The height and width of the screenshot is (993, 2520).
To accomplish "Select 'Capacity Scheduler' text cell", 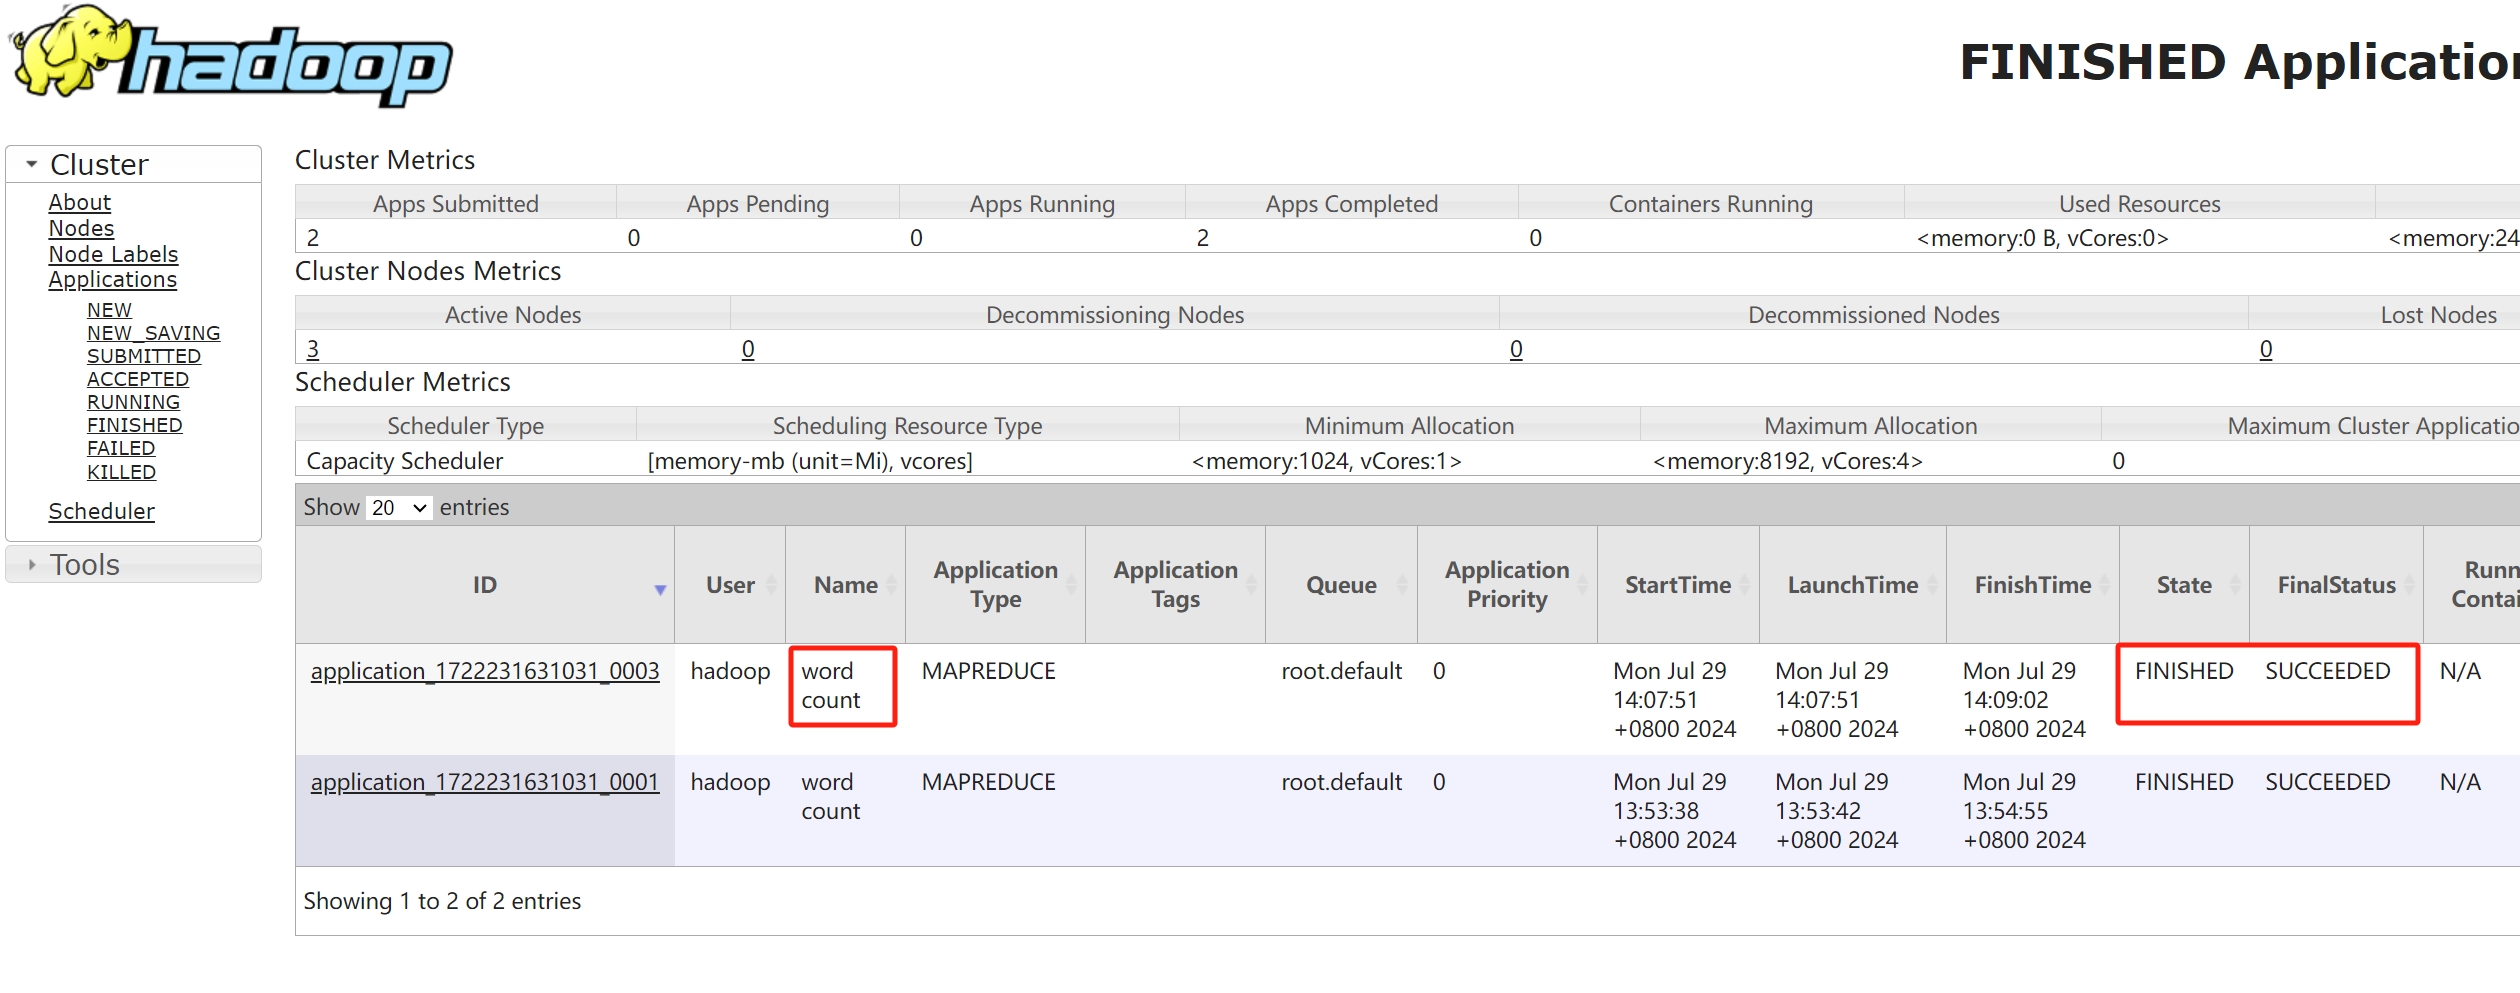I will tap(405, 461).
